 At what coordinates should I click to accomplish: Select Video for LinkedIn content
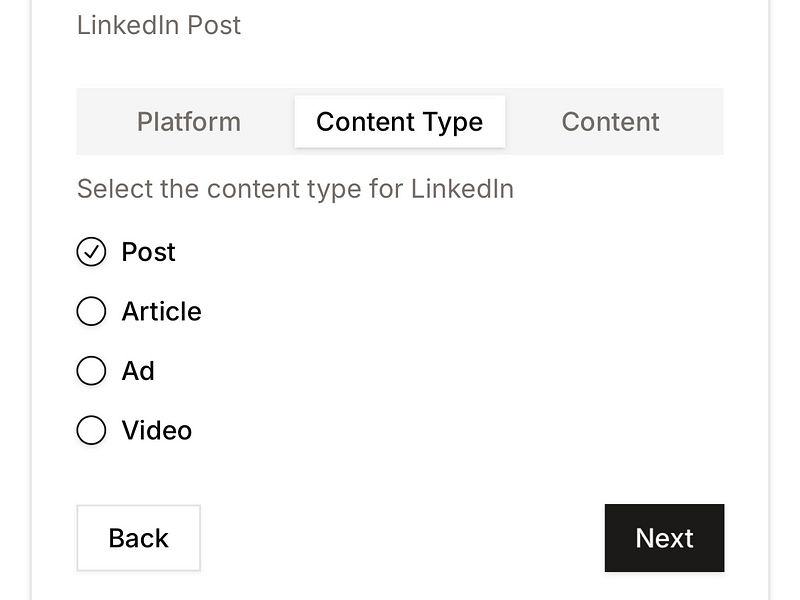[x=91, y=431]
